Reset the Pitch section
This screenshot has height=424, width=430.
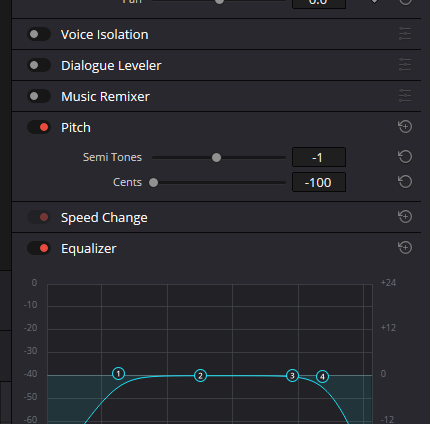(x=405, y=127)
